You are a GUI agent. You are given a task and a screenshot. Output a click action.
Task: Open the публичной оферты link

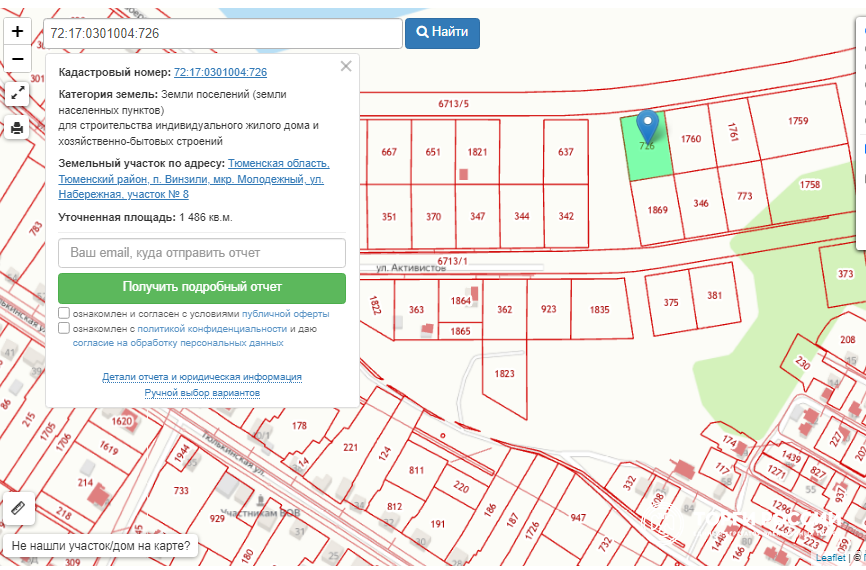[285, 313]
